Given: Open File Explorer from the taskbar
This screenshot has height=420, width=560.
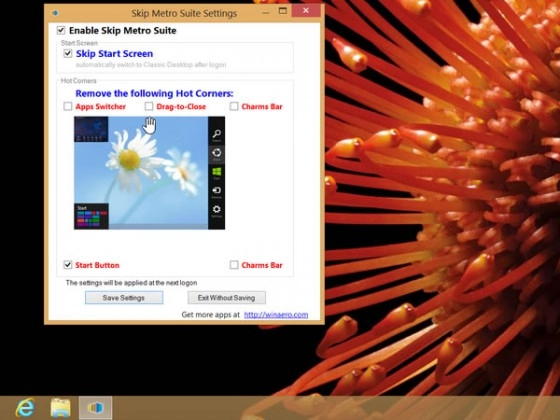Looking at the screenshot, I should (x=60, y=408).
